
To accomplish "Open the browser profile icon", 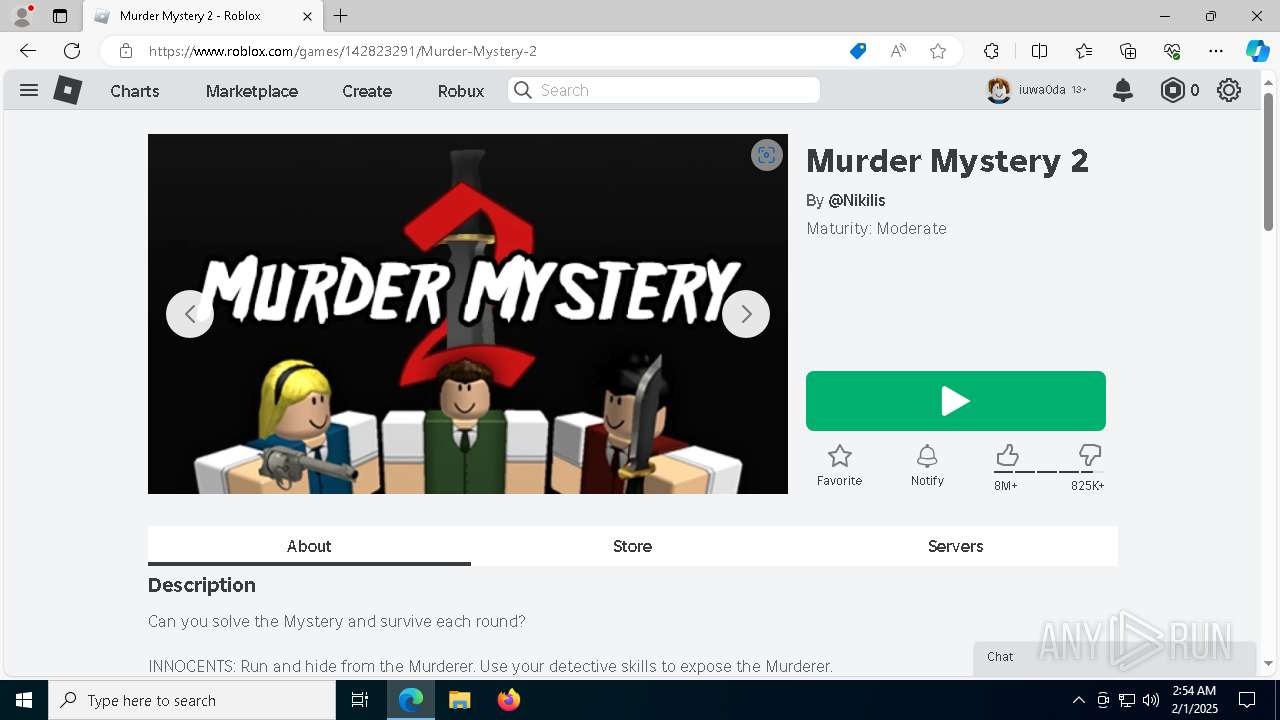I will tap(21, 16).
